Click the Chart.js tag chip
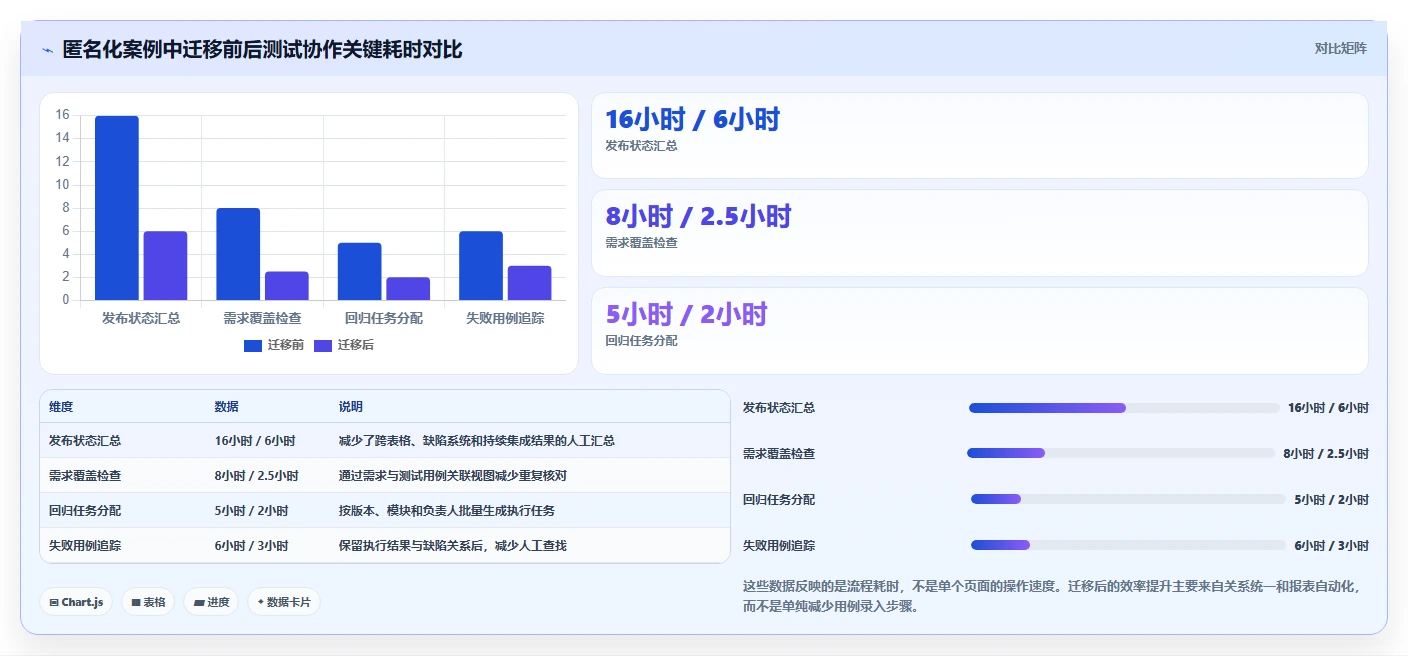Viewport: 1408px width, 656px height. [x=76, y=602]
